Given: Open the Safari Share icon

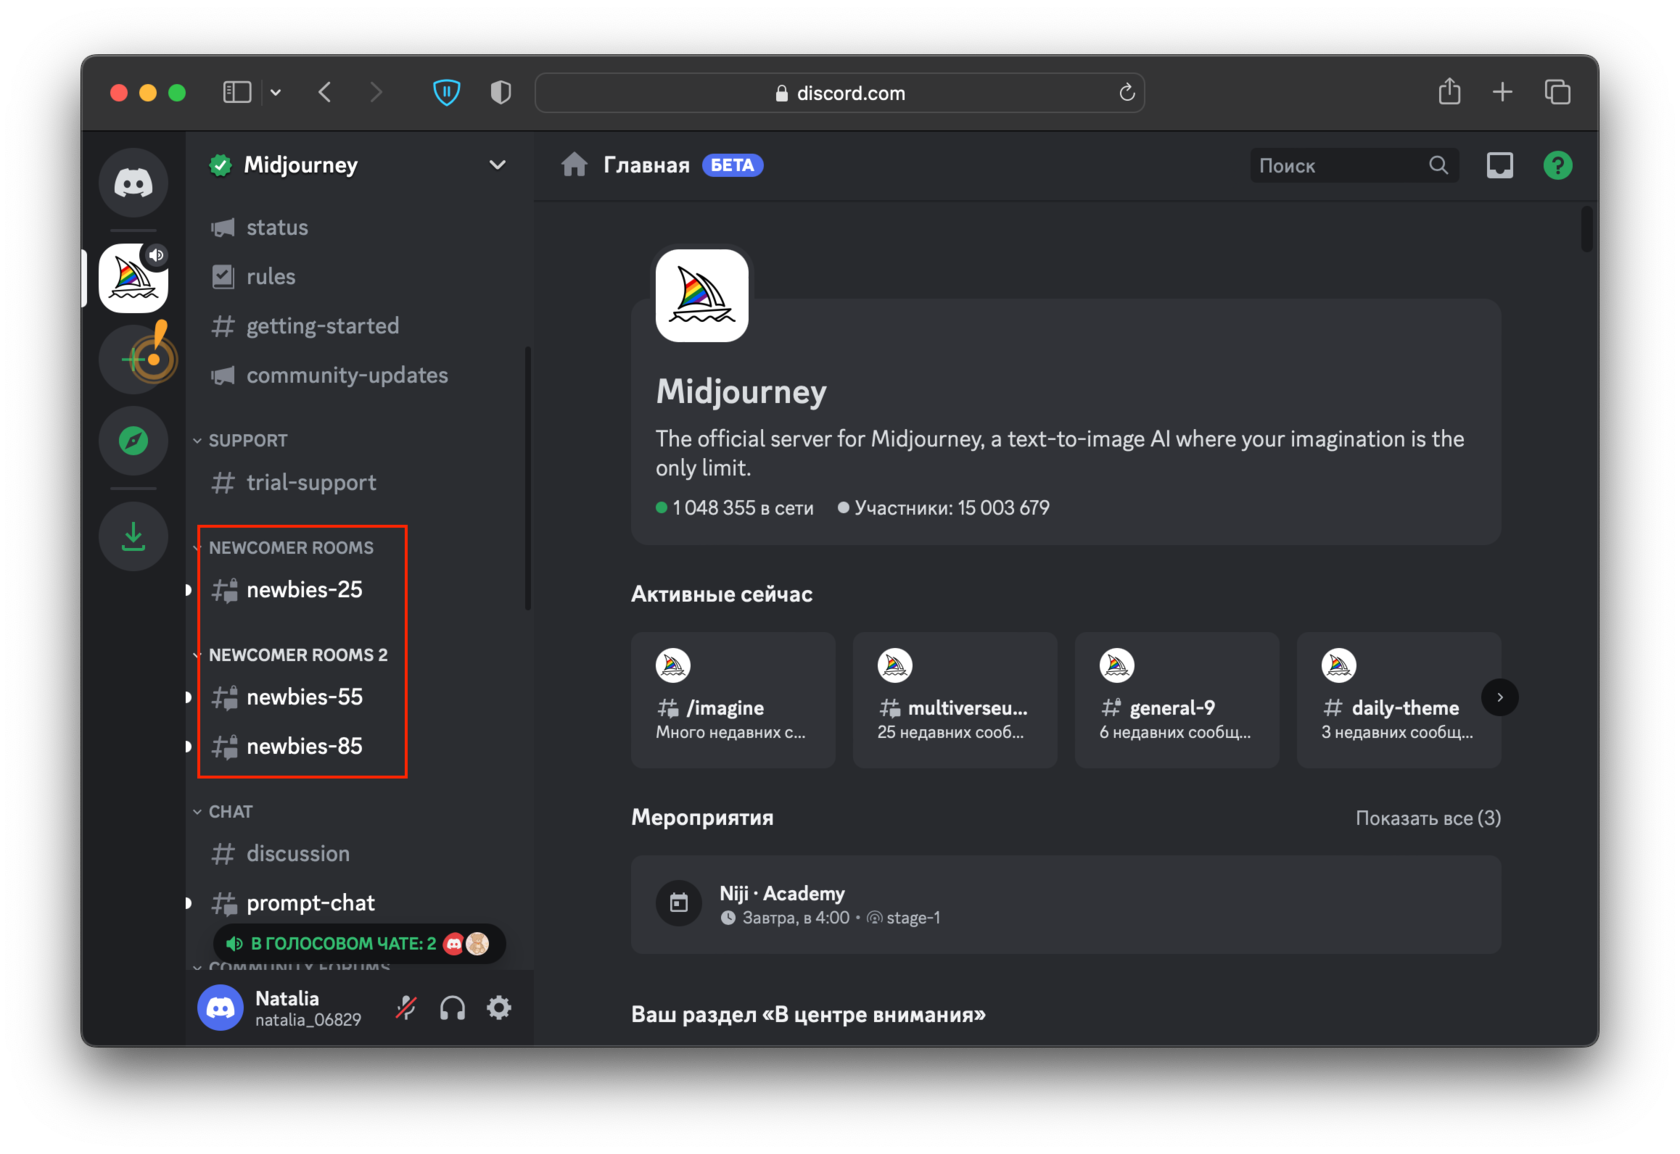Looking at the screenshot, I should click(x=1449, y=92).
